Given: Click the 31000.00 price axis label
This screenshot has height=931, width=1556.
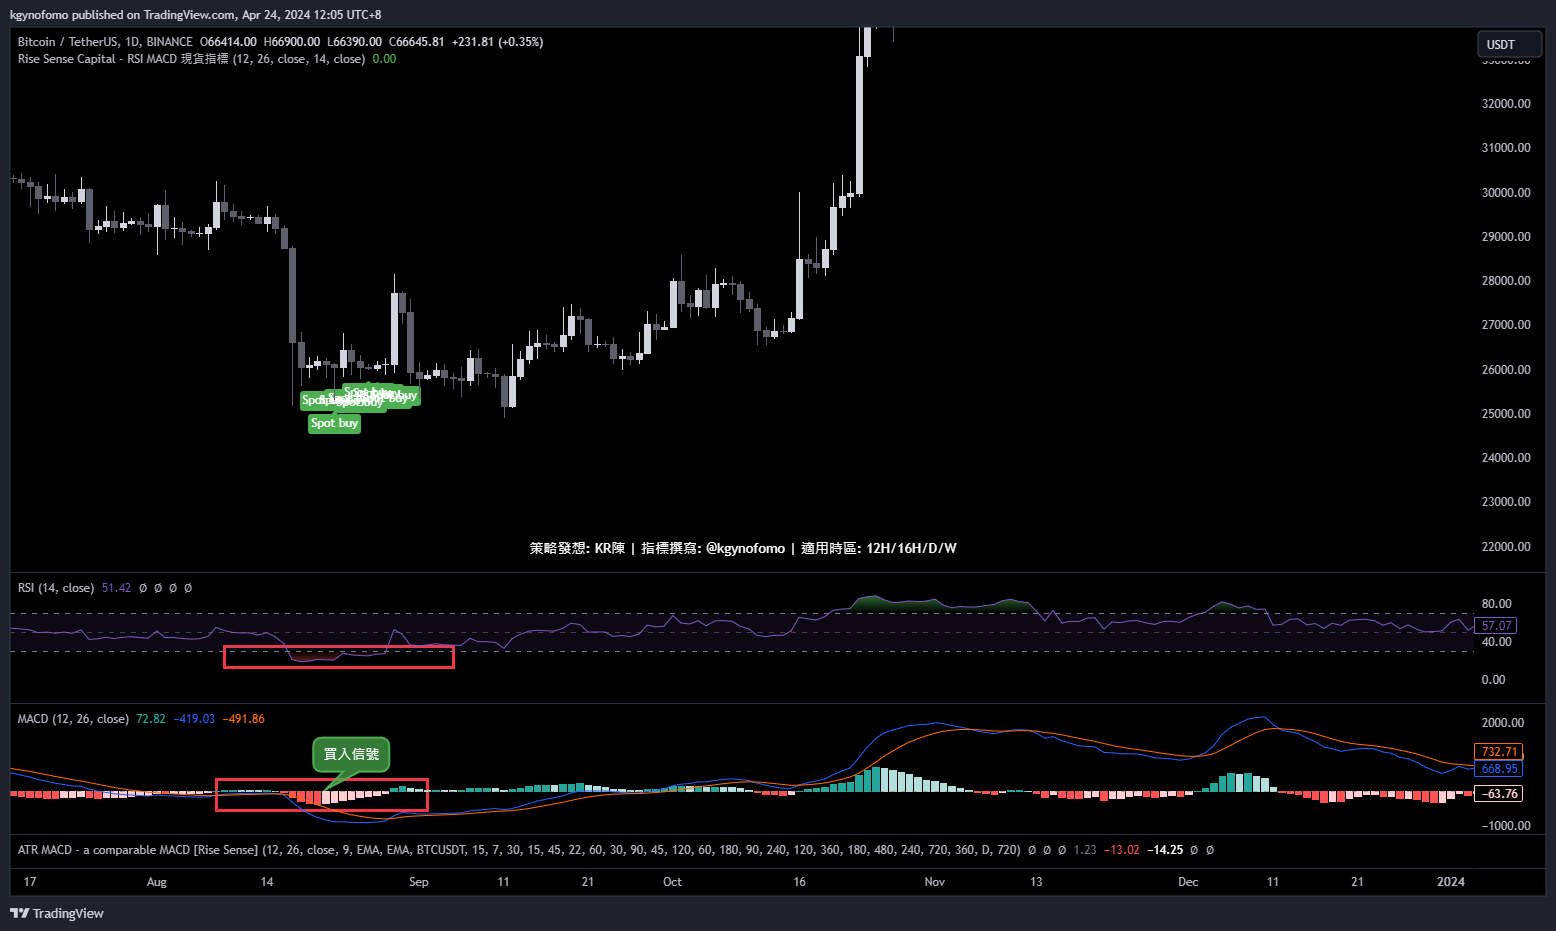Looking at the screenshot, I should click(1506, 148).
